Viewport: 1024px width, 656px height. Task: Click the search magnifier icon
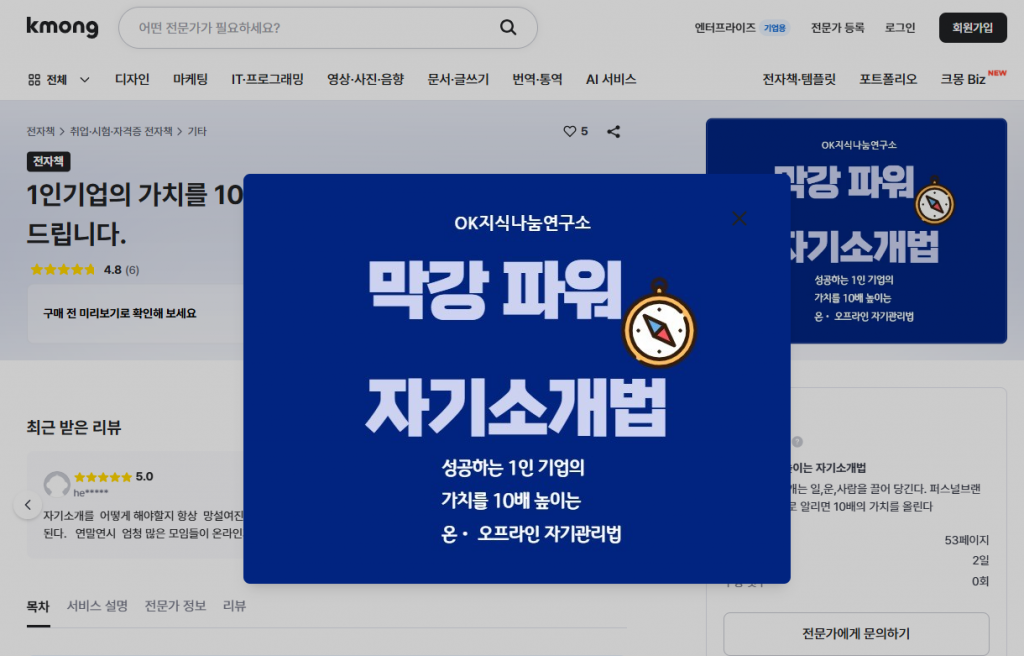[508, 28]
